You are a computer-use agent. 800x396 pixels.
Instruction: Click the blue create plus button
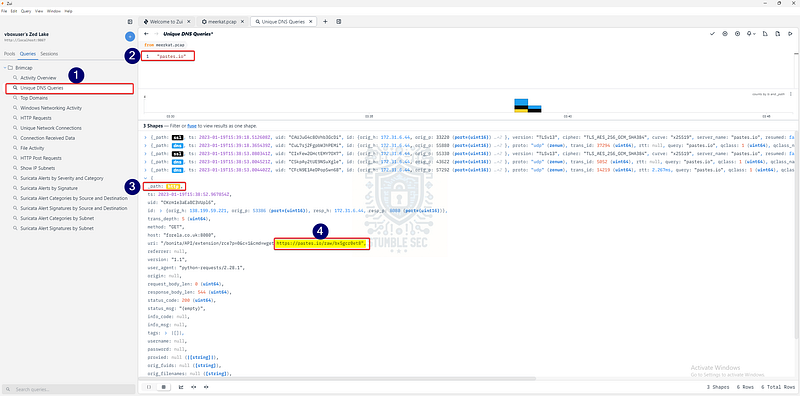point(130,36)
